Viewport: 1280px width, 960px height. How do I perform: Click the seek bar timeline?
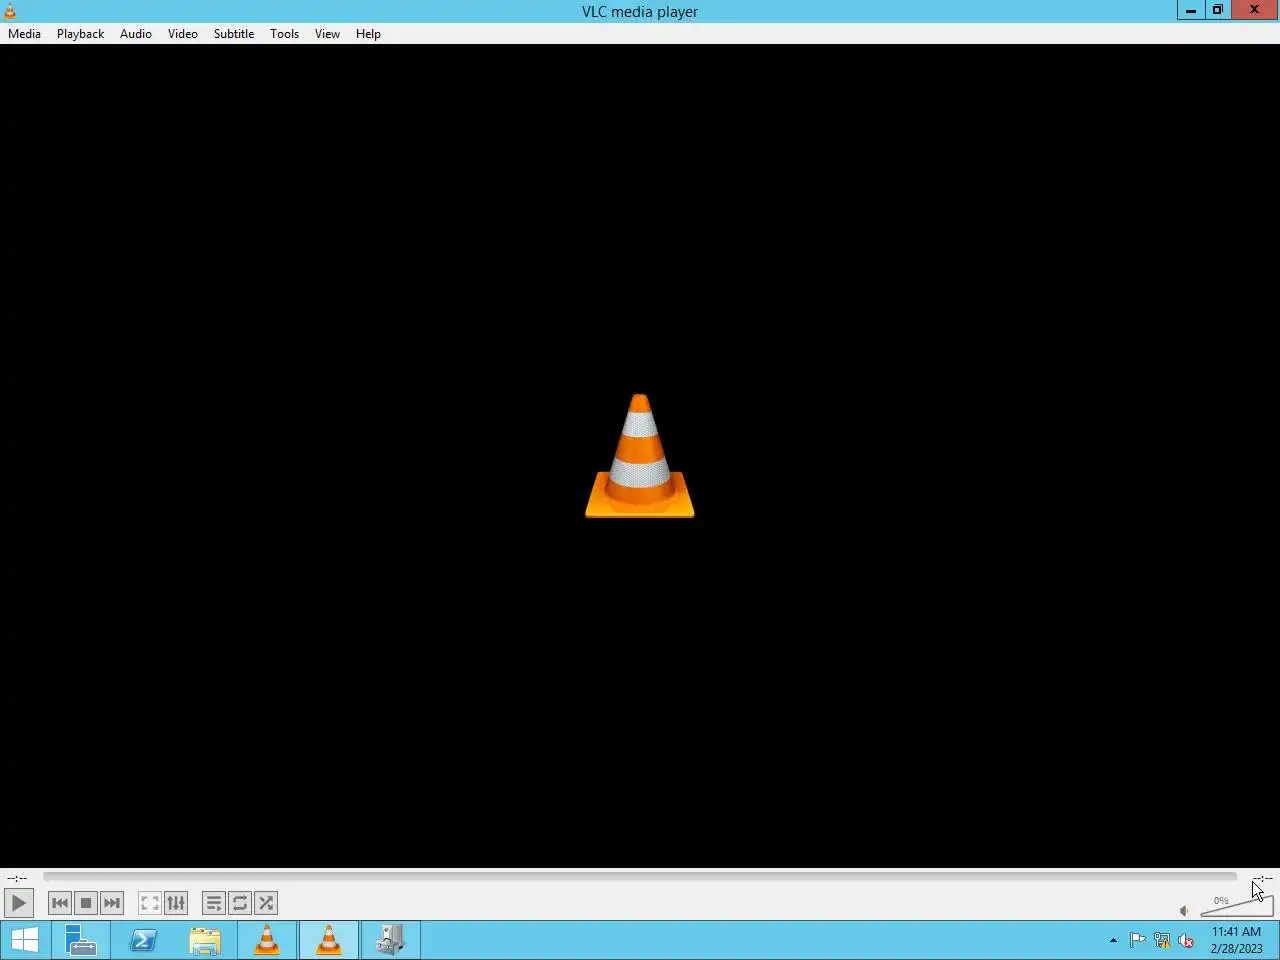pos(640,877)
